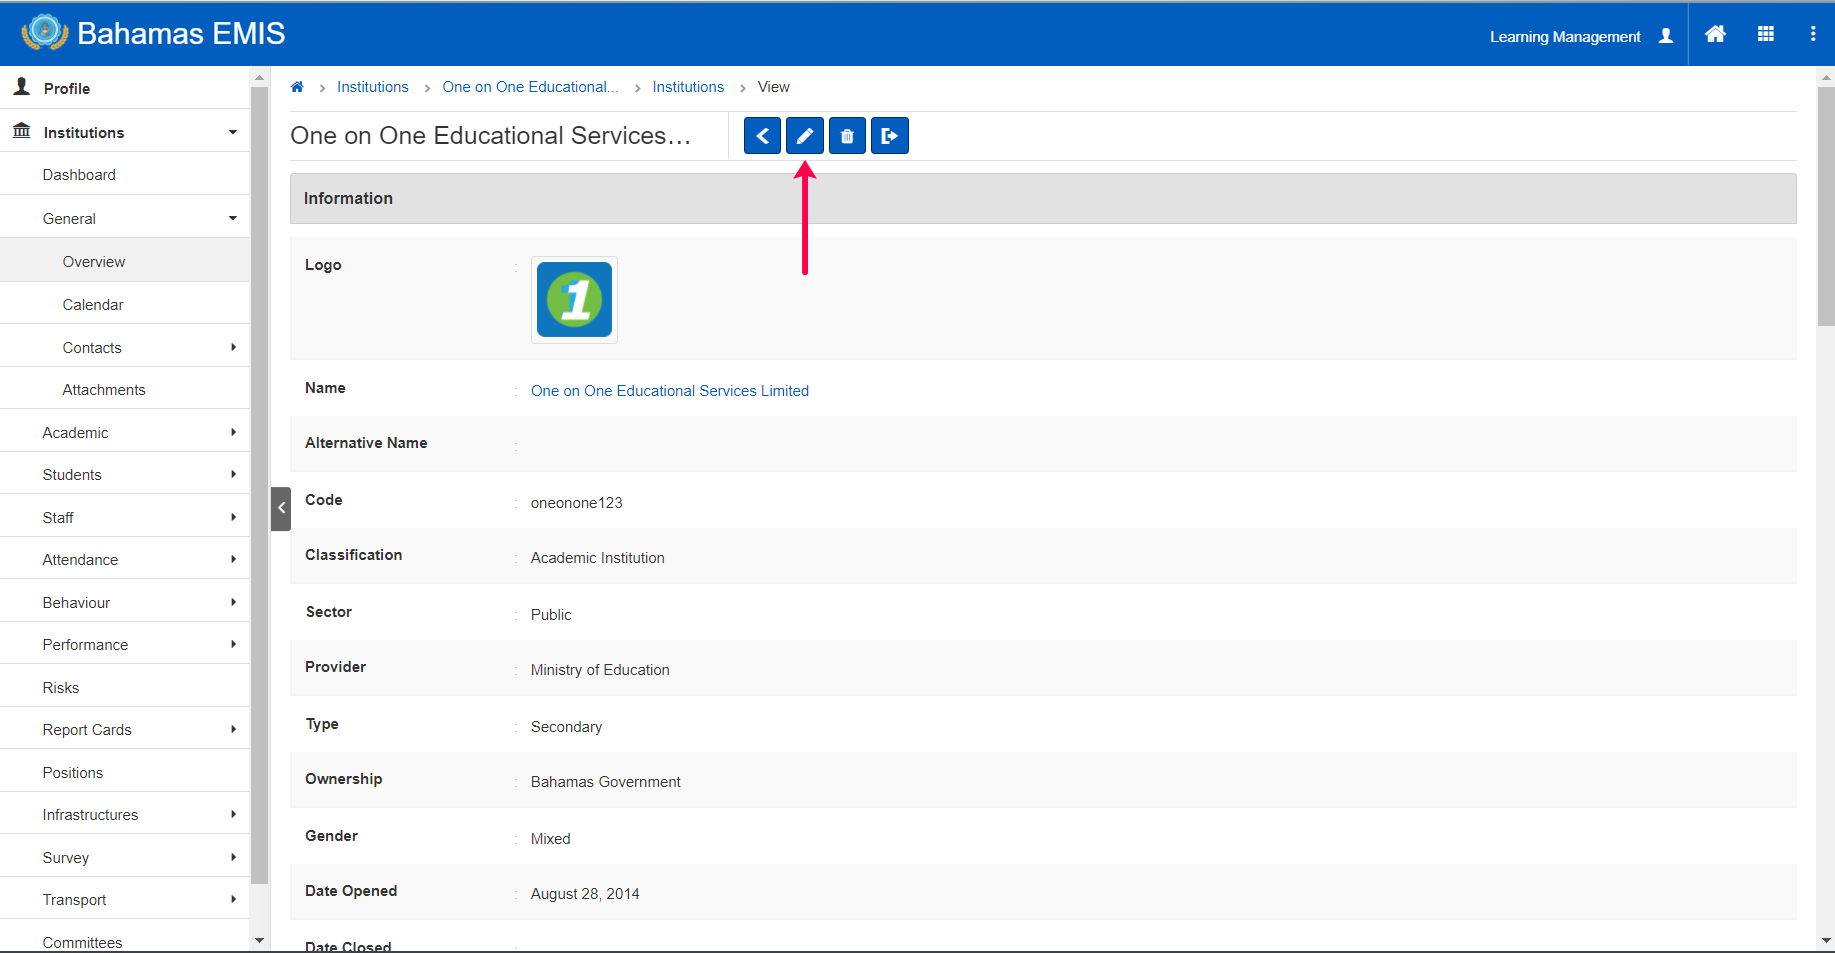Select the code value oneonone123
1835x953 pixels.
[x=577, y=503]
